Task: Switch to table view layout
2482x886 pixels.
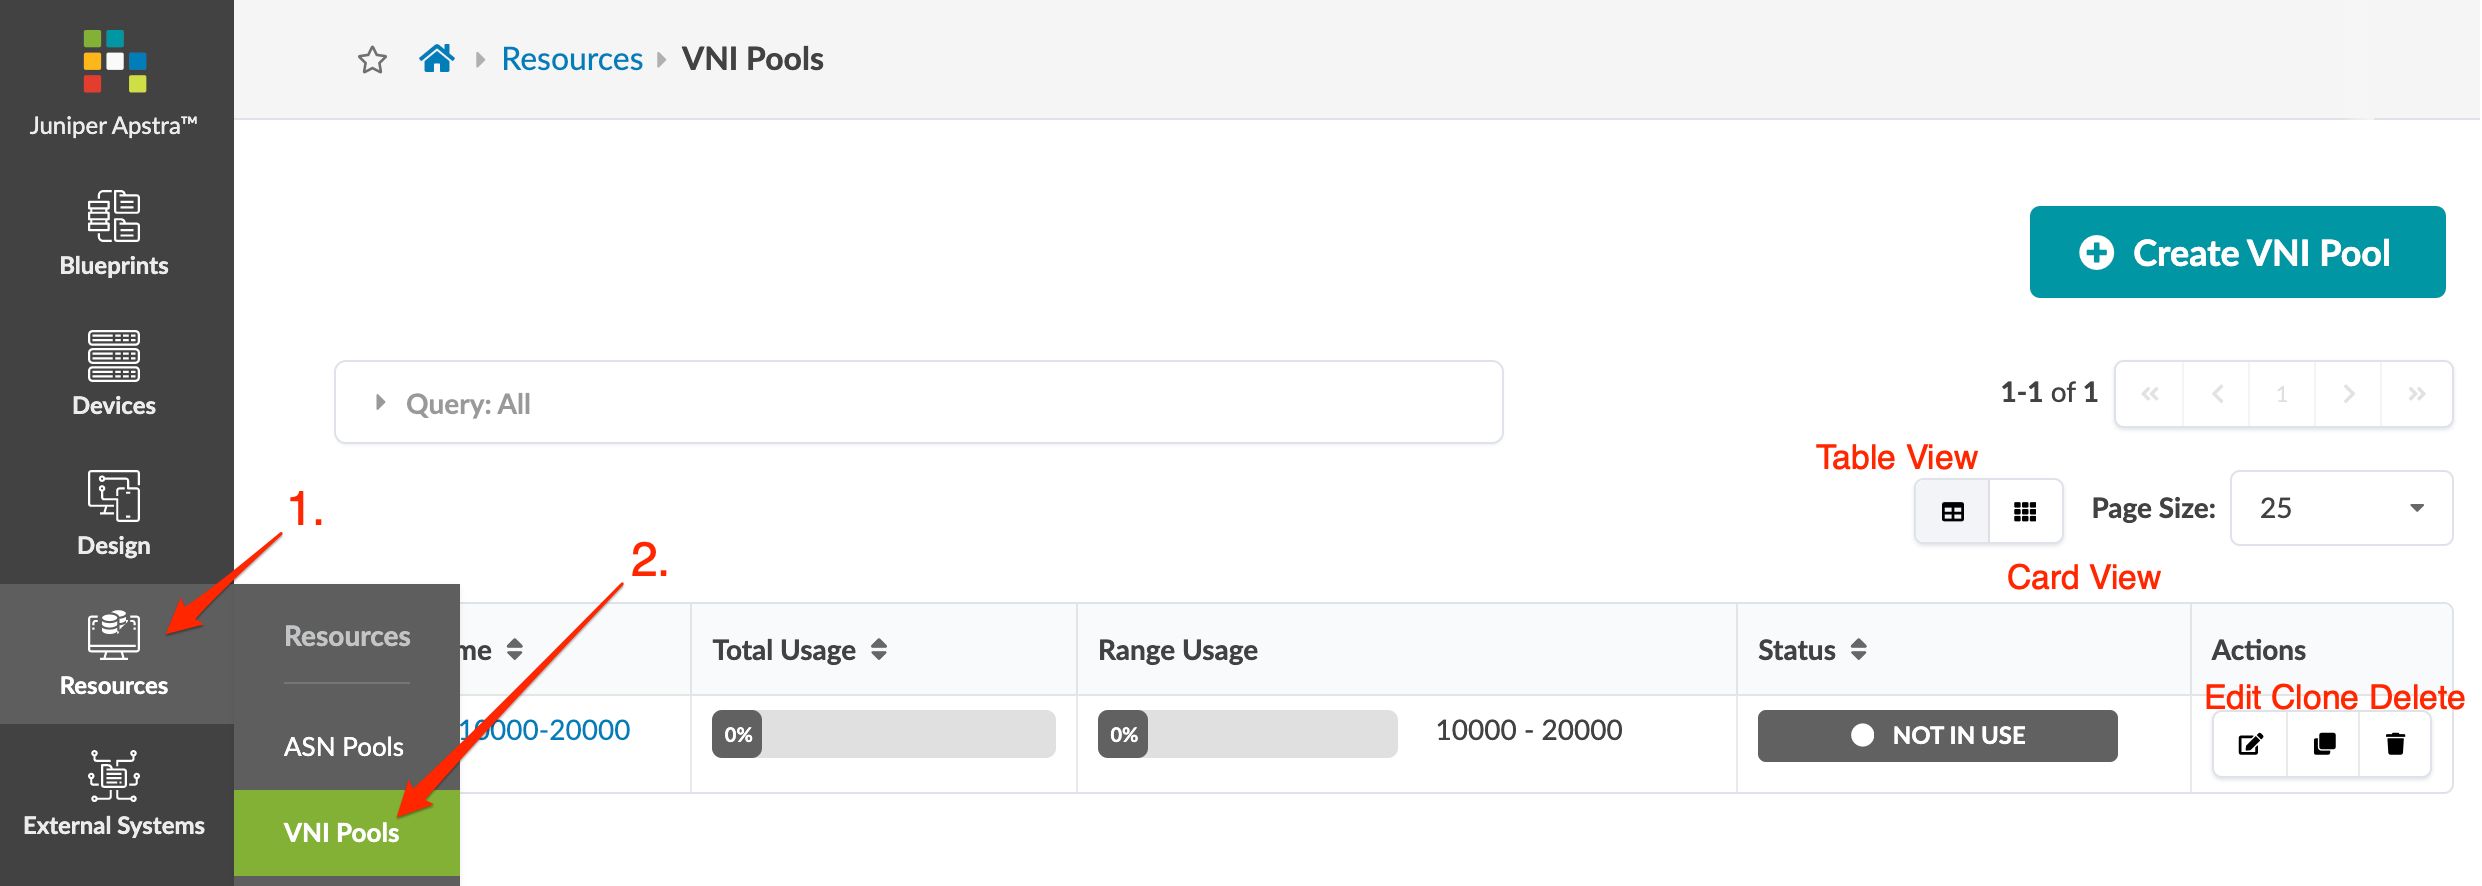Action: pyautogui.click(x=1952, y=512)
